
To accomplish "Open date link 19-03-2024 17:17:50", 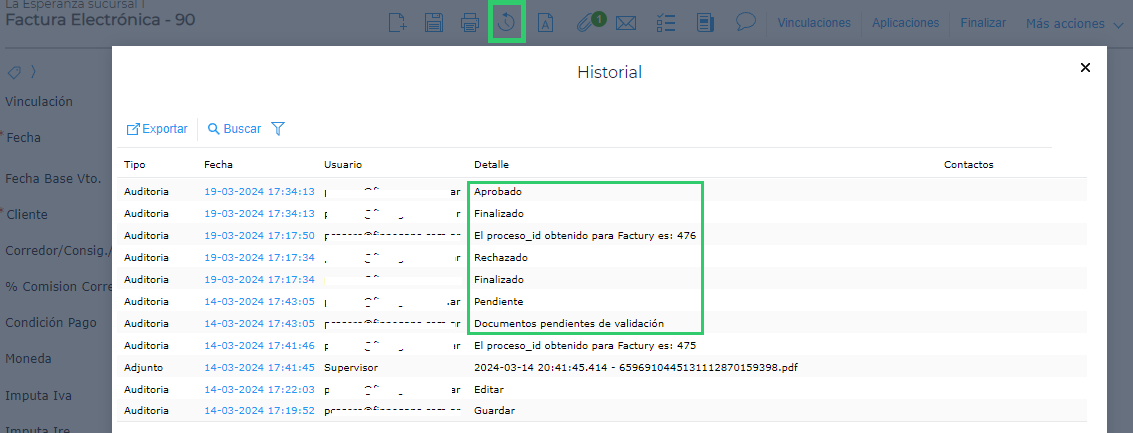I will 259,236.
